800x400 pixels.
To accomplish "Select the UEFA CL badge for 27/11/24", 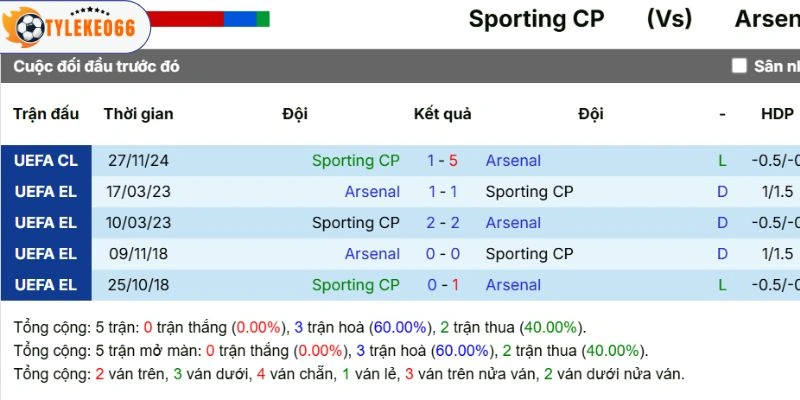I will pos(46,160).
